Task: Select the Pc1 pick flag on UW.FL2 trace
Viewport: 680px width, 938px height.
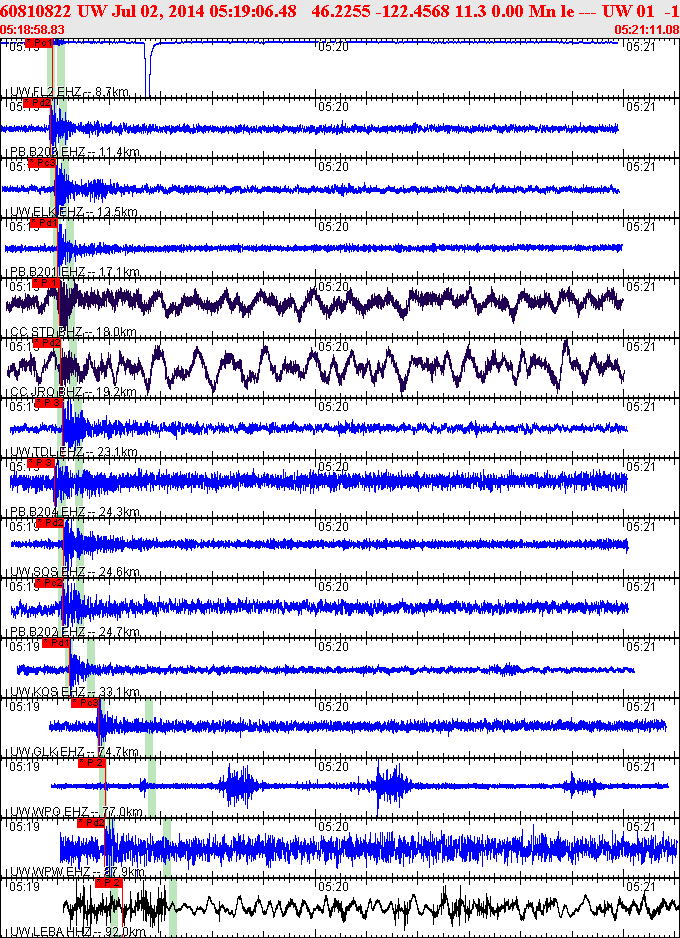Action: click(x=39, y=42)
